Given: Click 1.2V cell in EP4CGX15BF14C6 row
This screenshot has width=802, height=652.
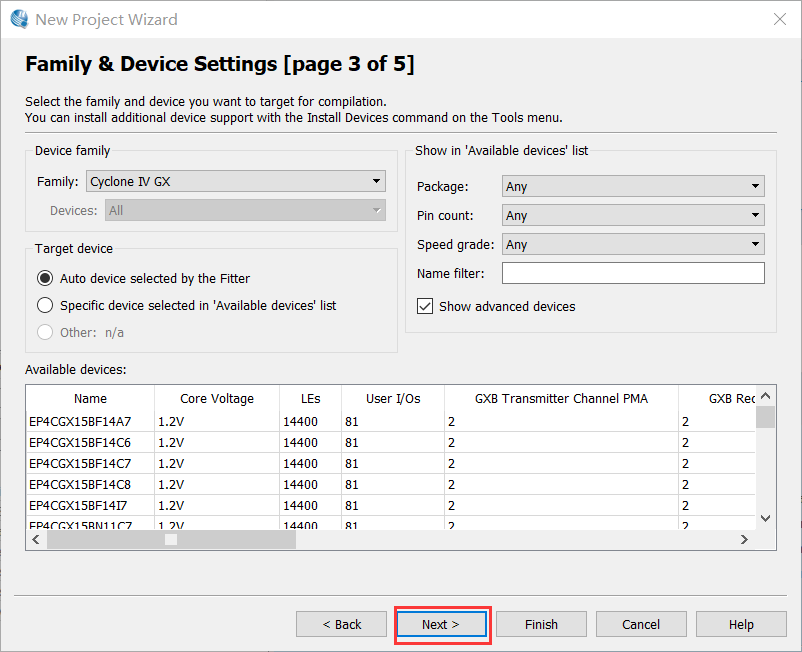Looking at the screenshot, I should 217,443.
